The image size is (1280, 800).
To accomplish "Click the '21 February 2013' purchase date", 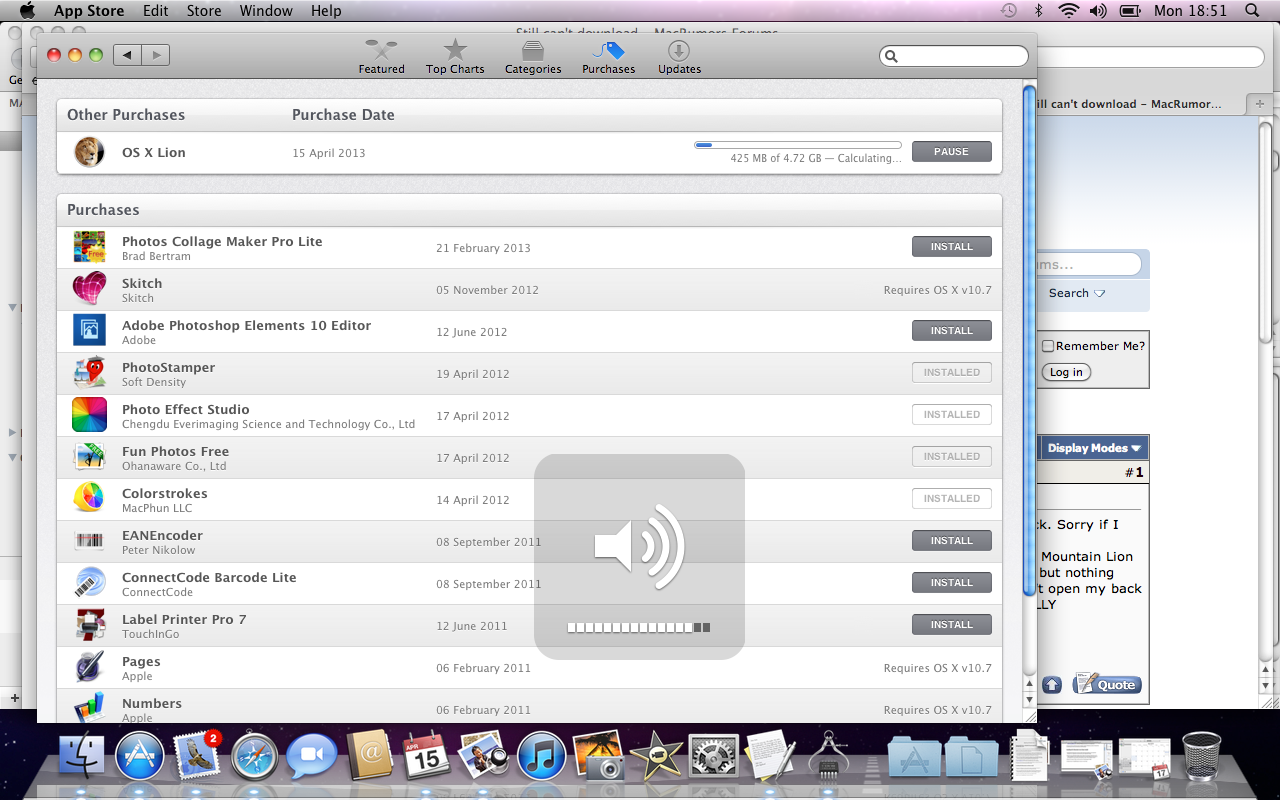I will [x=483, y=248].
